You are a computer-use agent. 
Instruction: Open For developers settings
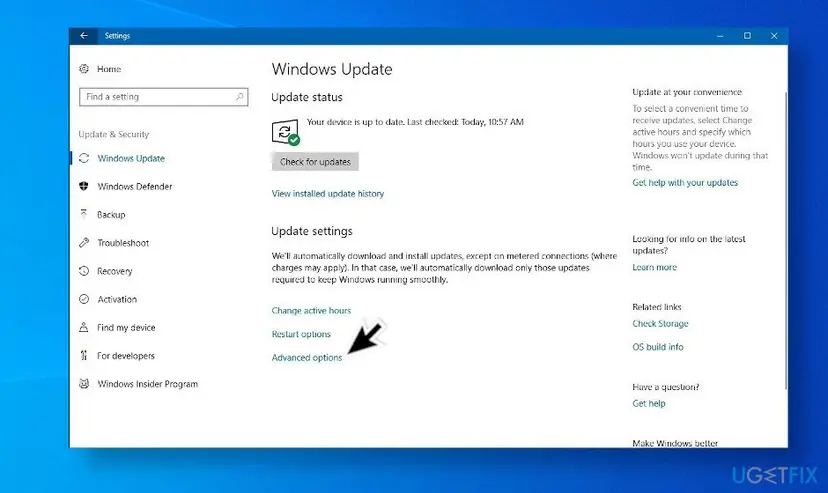pos(126,356)
